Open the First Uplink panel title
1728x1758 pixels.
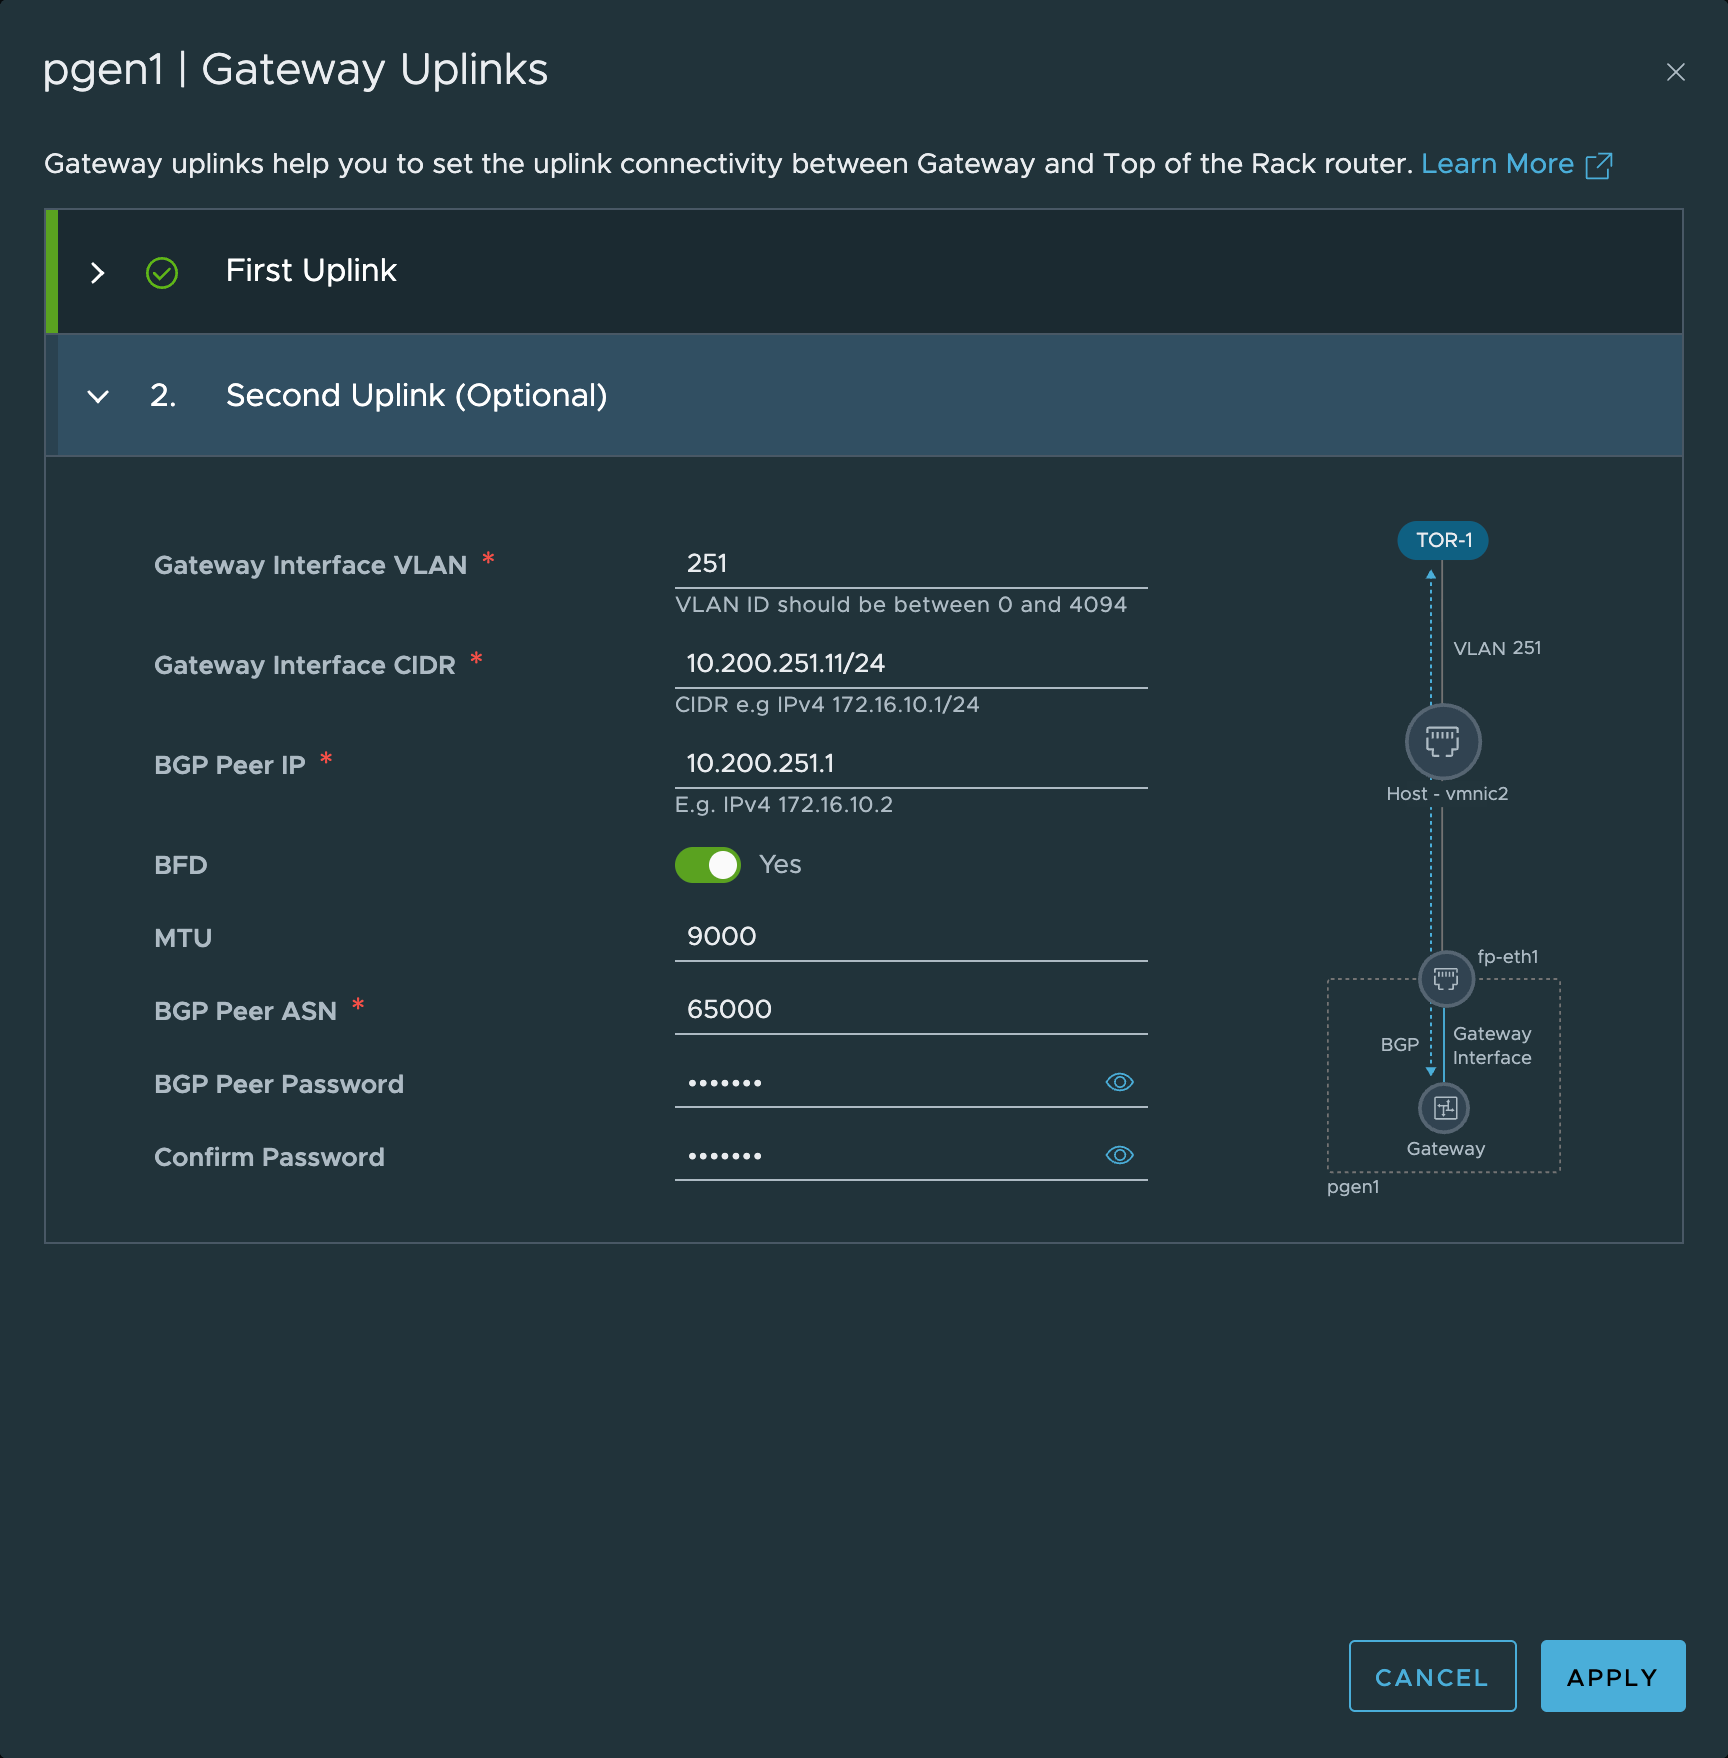tap(311, 271)
